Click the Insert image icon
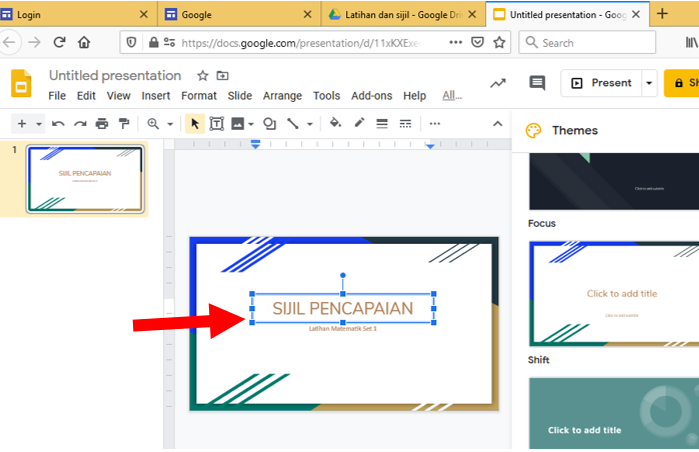699x452 pixels. click(x=238, y=124)
